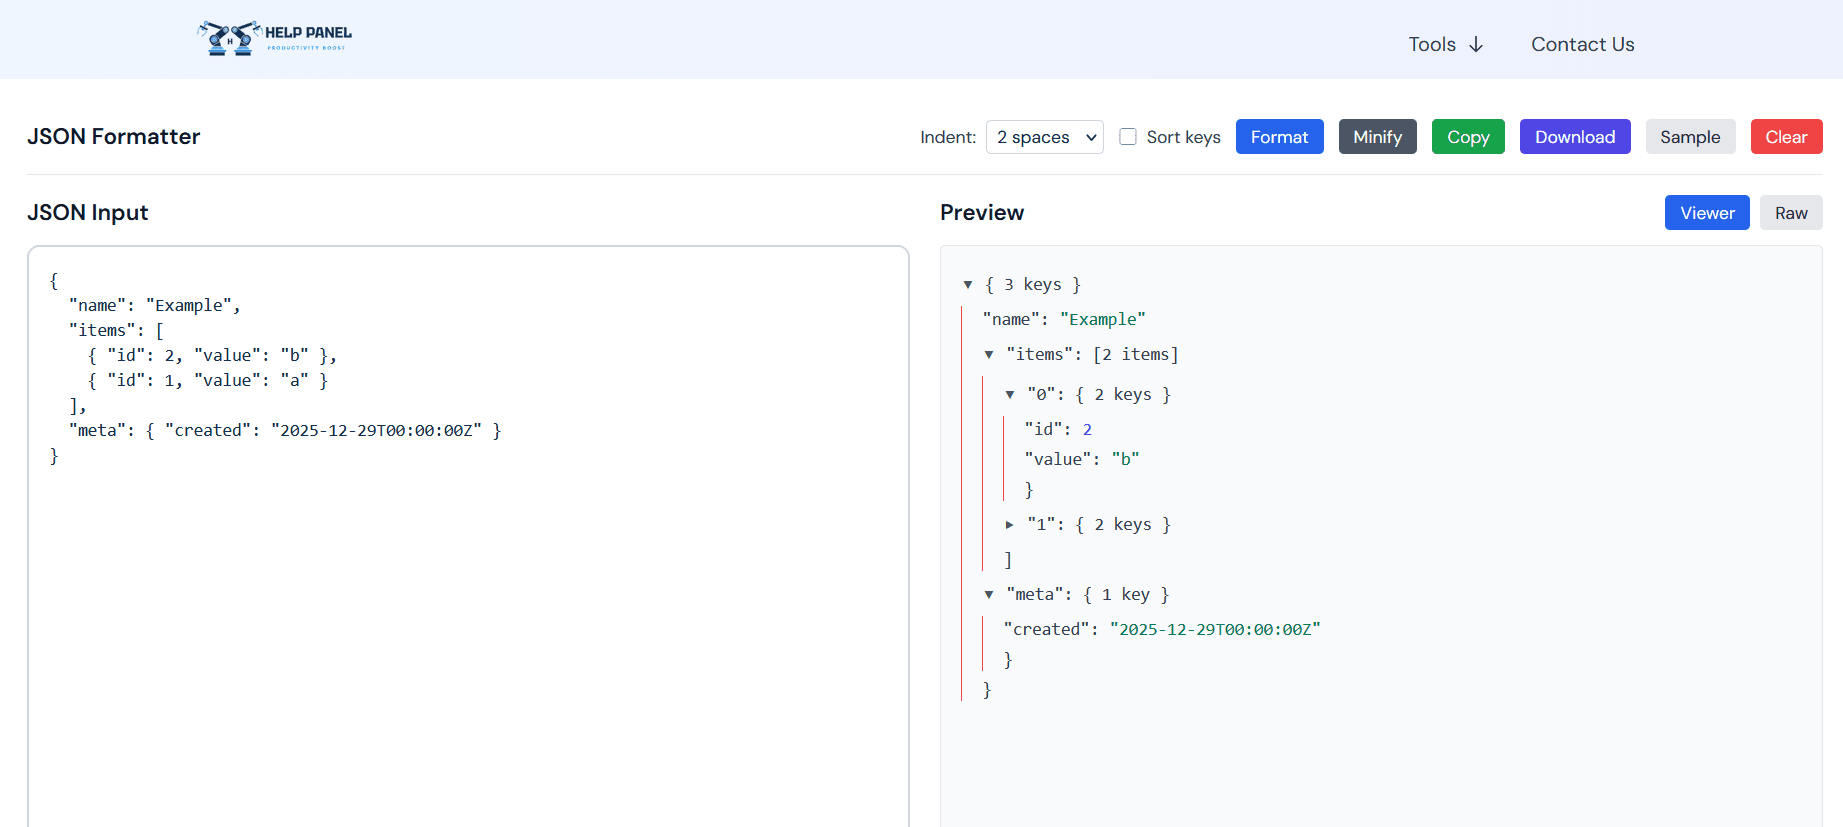This screenshot has height=827, width=1843.
Task: Collapse the root 3 keys object
Action: coord(968,285)
